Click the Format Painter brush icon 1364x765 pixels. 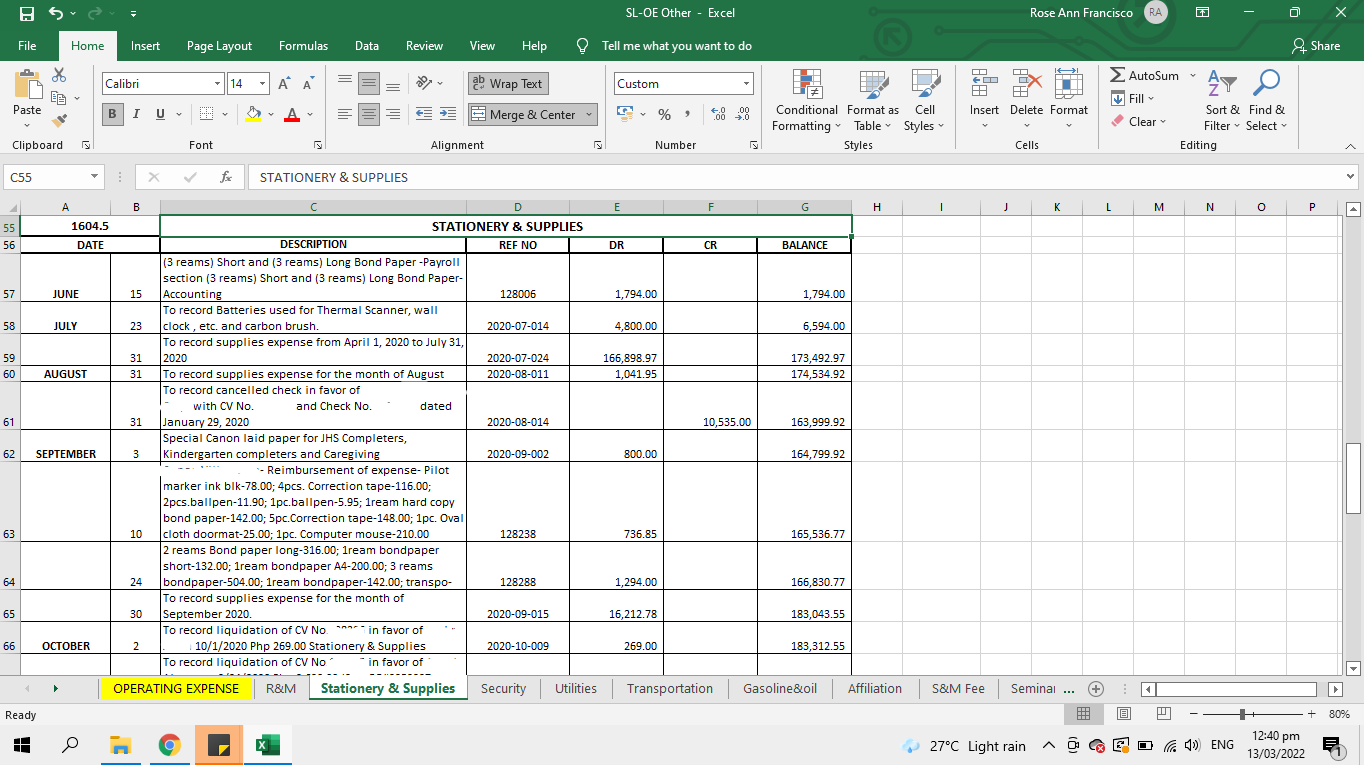[59, 121]
